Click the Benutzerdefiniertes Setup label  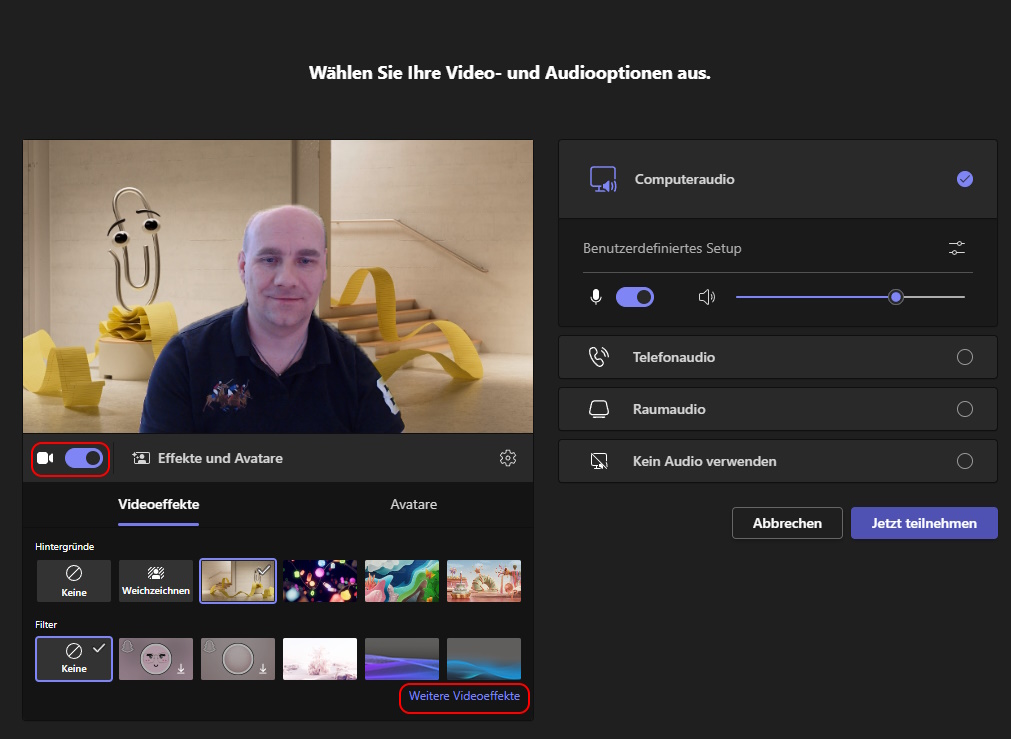click(x=662, y=248)
